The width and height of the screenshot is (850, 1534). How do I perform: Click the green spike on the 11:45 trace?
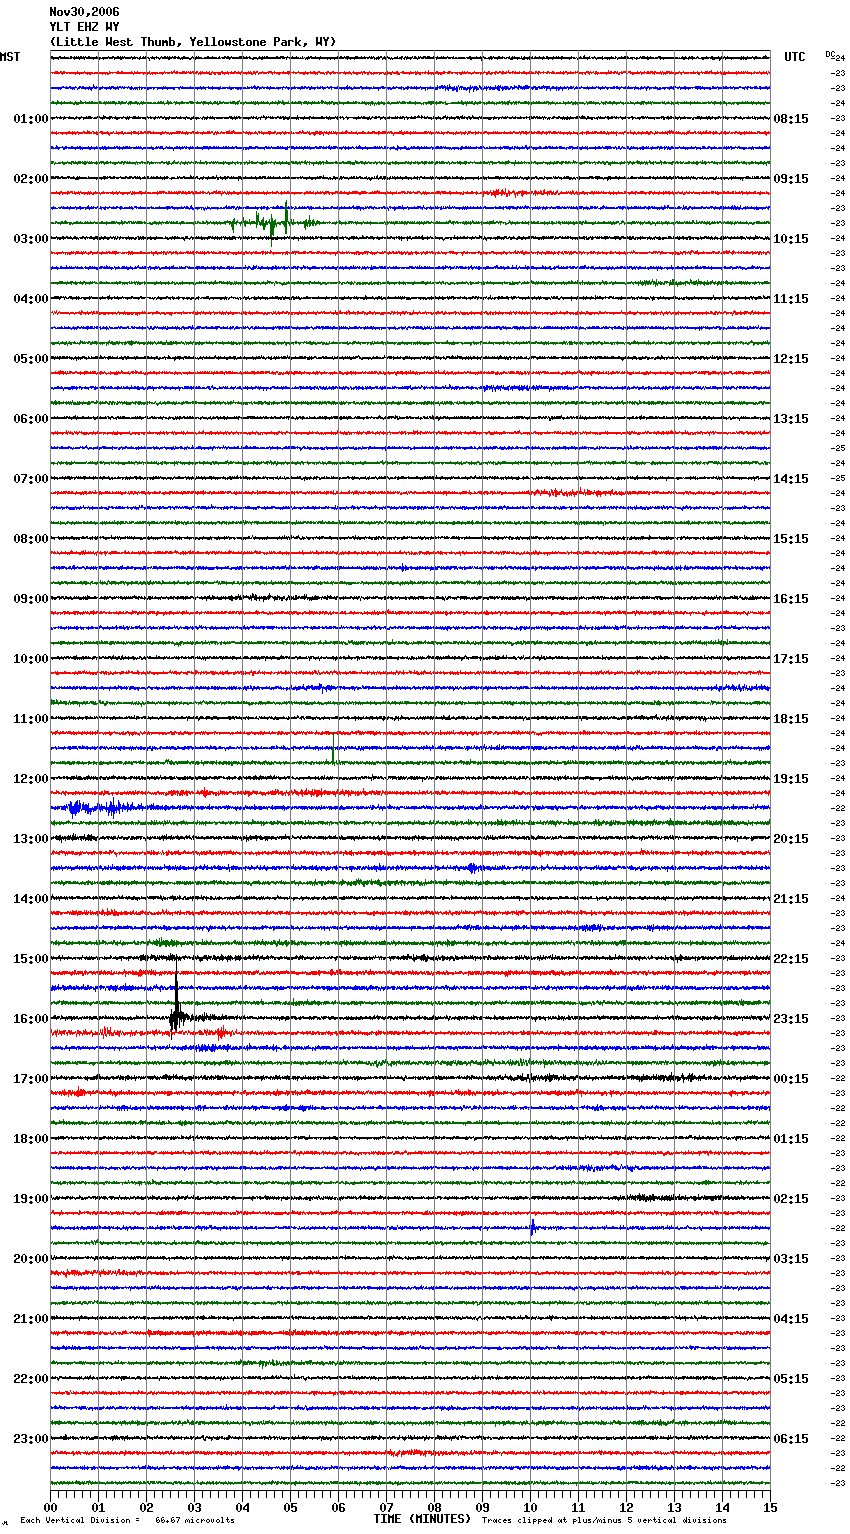pos(333,748)
